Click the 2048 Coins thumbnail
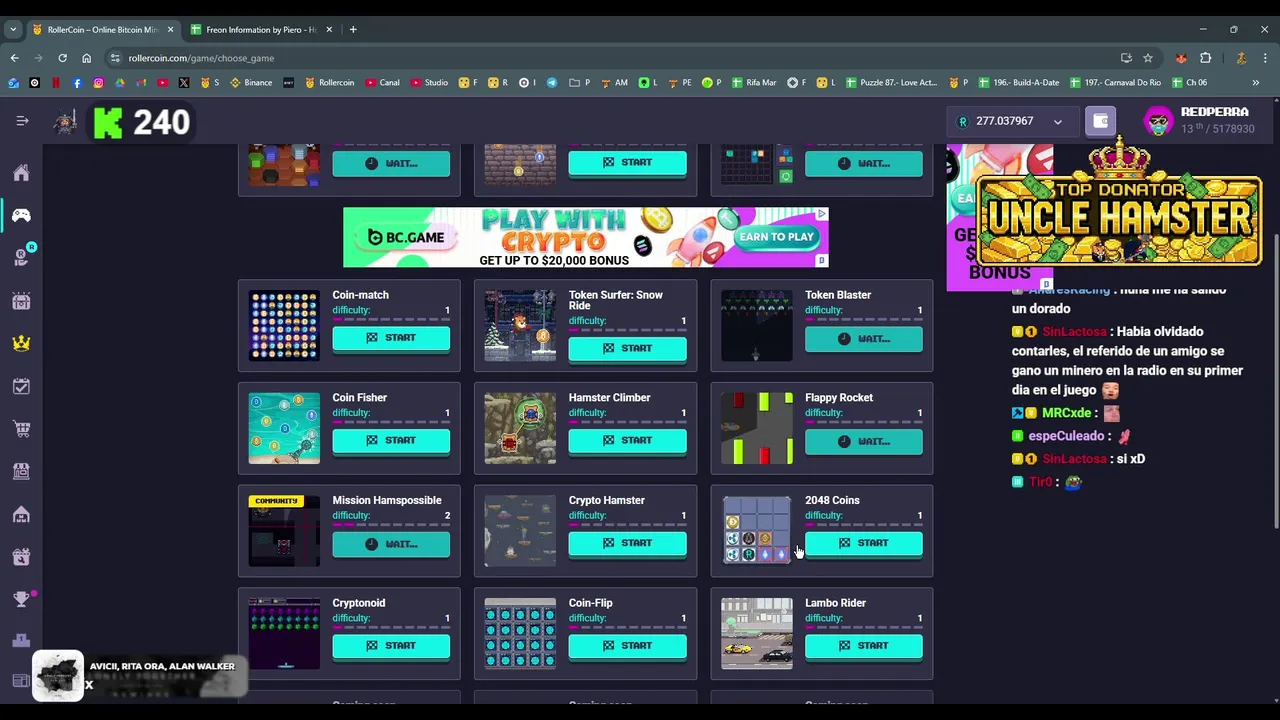1280x720 pixels. pos(757,531)
